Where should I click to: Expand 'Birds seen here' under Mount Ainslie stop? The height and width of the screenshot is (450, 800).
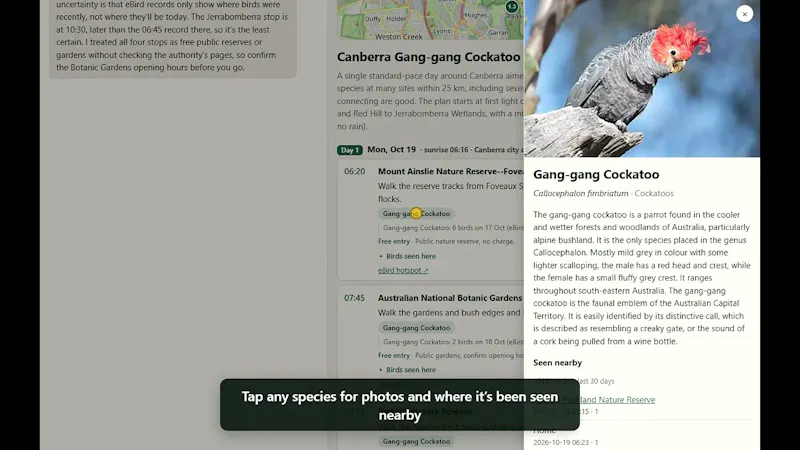tap(407, 256)
